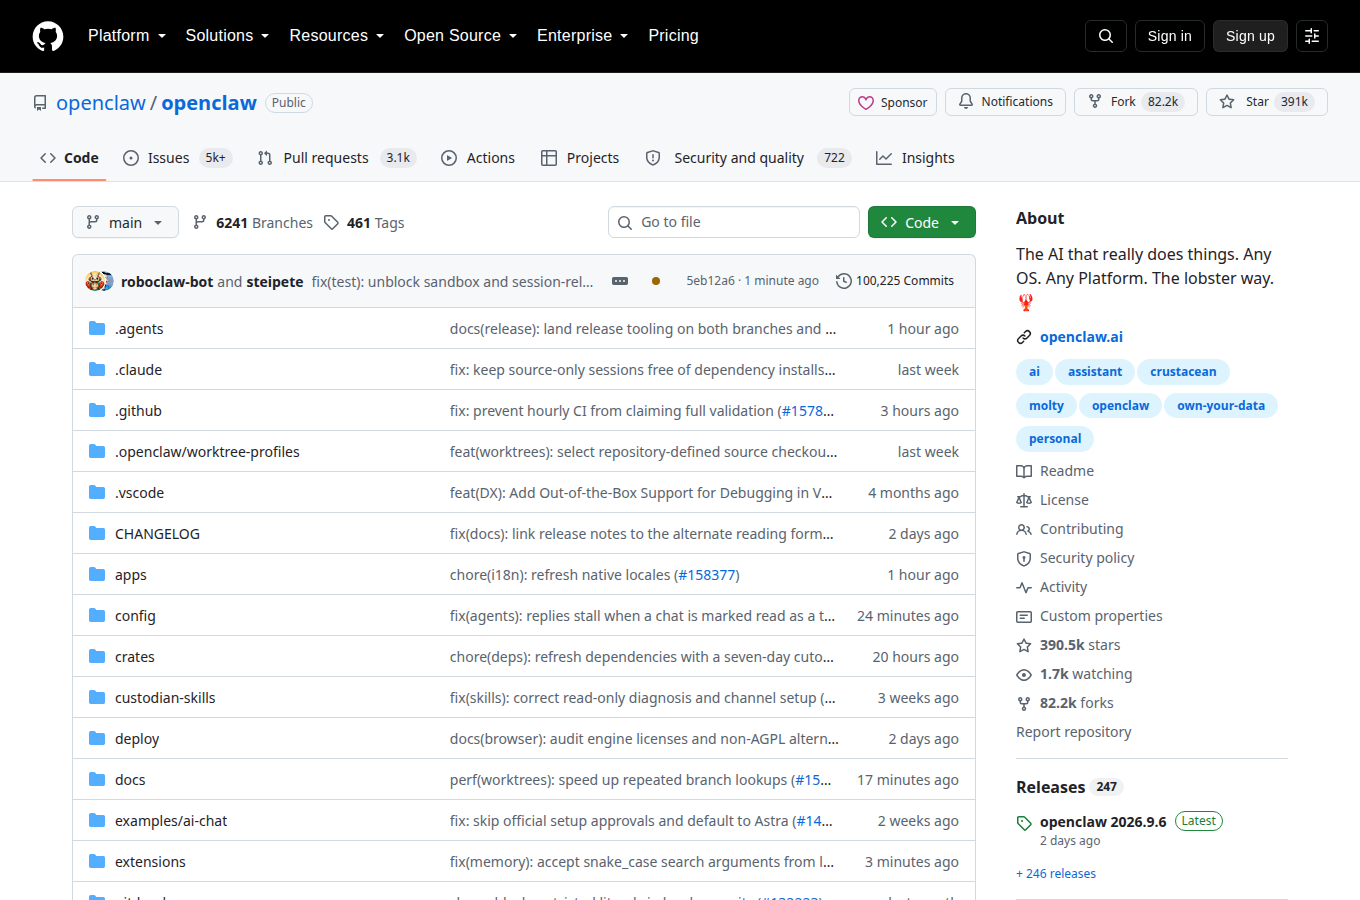Open the Pricing page
Viewport: 1360px width, 900px height.
(673, 36)
